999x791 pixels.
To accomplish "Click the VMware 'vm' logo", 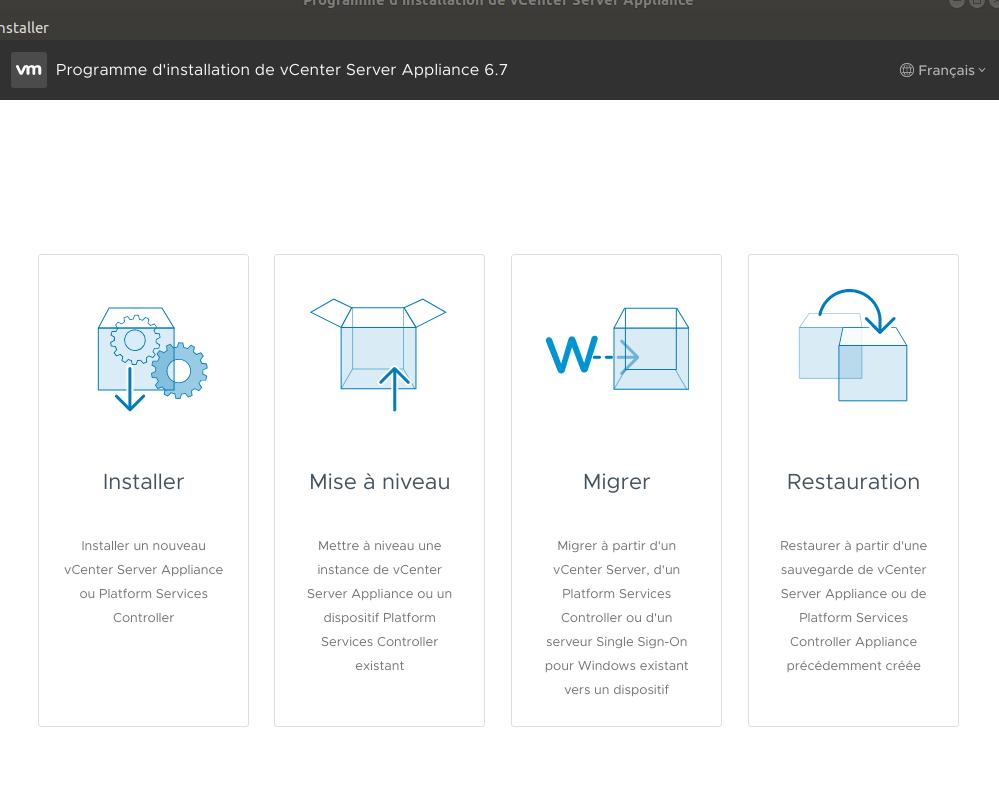I will pos(29,70).
